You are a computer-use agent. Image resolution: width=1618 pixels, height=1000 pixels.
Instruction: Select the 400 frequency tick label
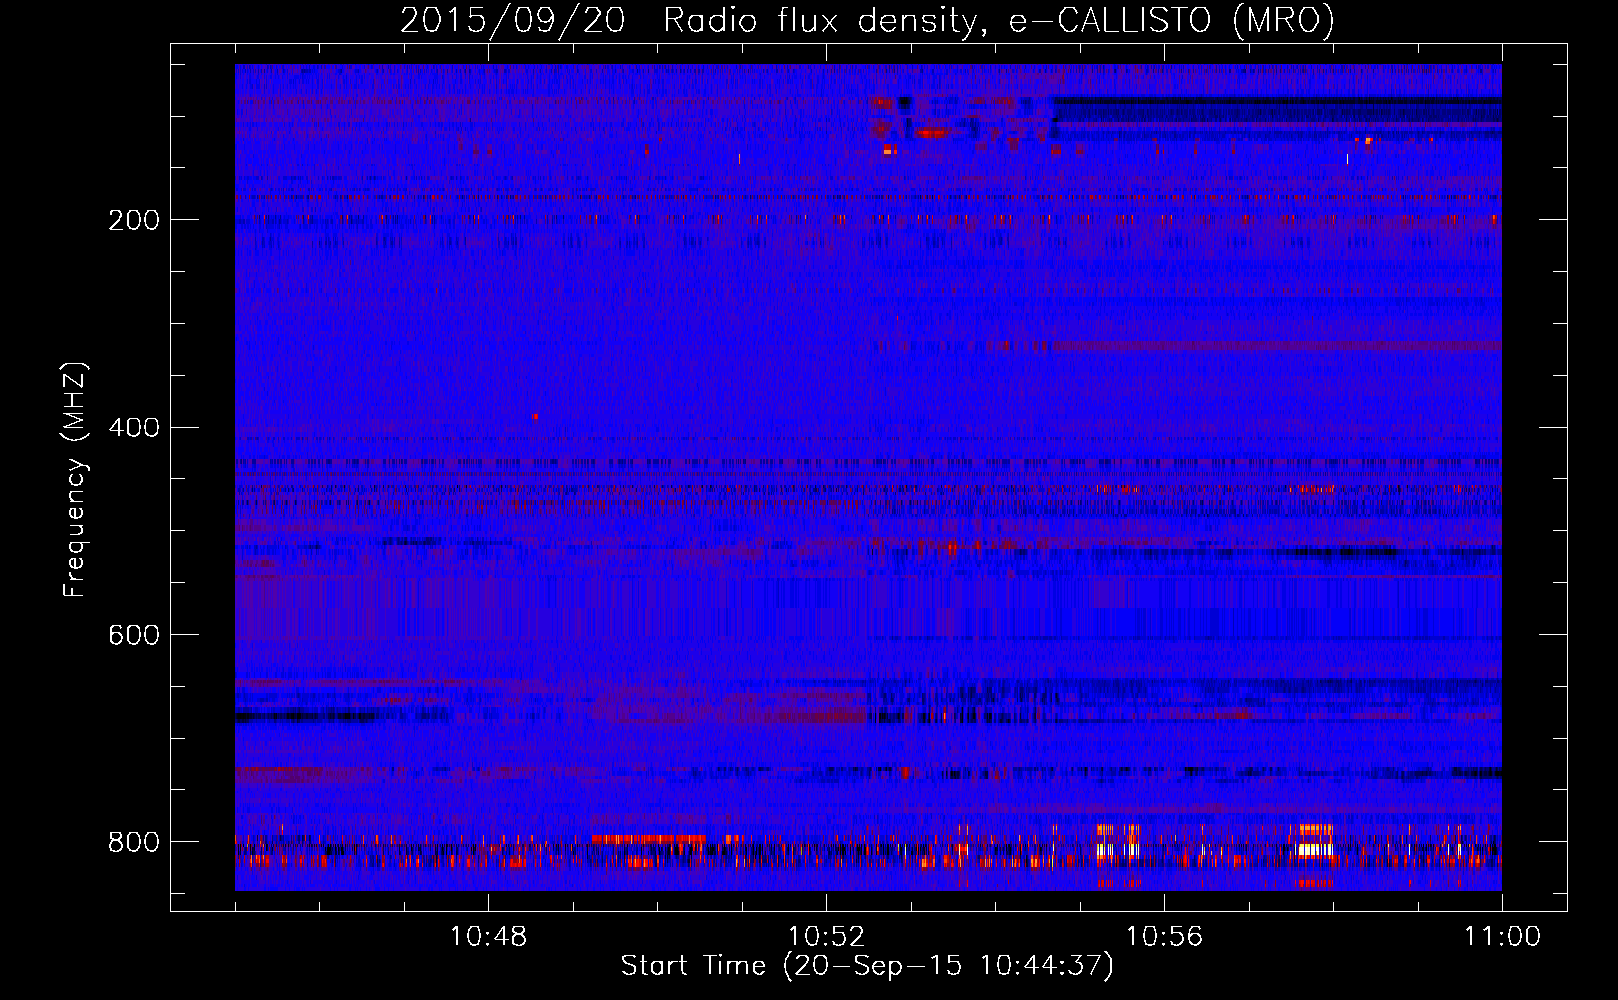point(133,428)
